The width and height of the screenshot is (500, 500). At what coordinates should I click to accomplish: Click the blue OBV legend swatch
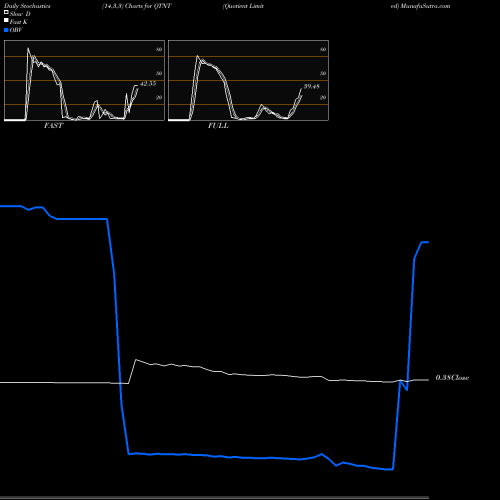tap(6, 30)
